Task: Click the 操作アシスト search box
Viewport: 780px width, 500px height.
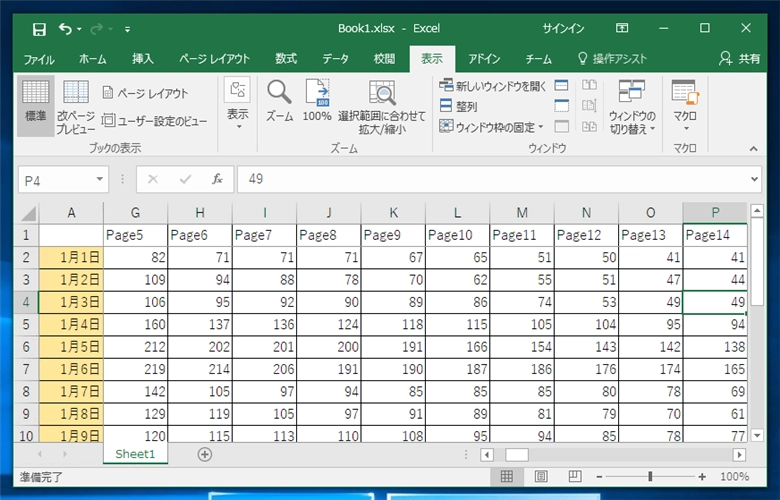Action: coord(612,59)
